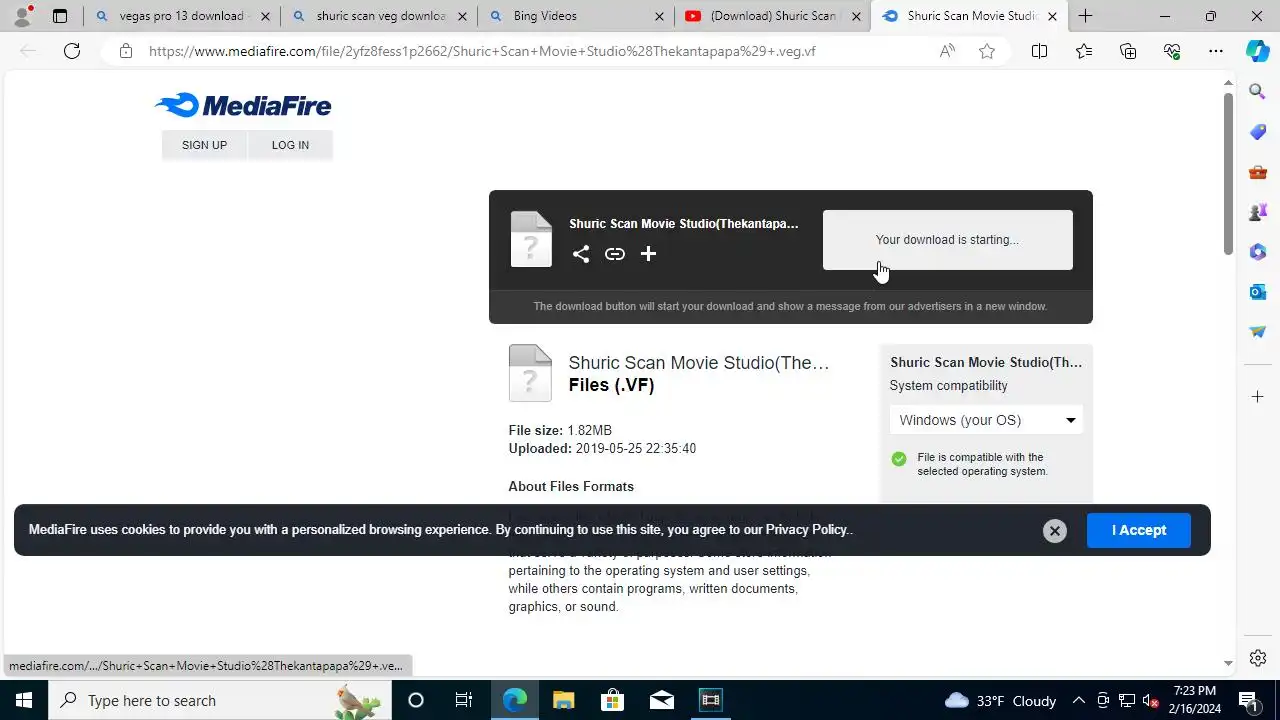The width and height of the screenshot is (1280, 720).
Task: Click the System compatibility label
Action: (x=948, y=386)
